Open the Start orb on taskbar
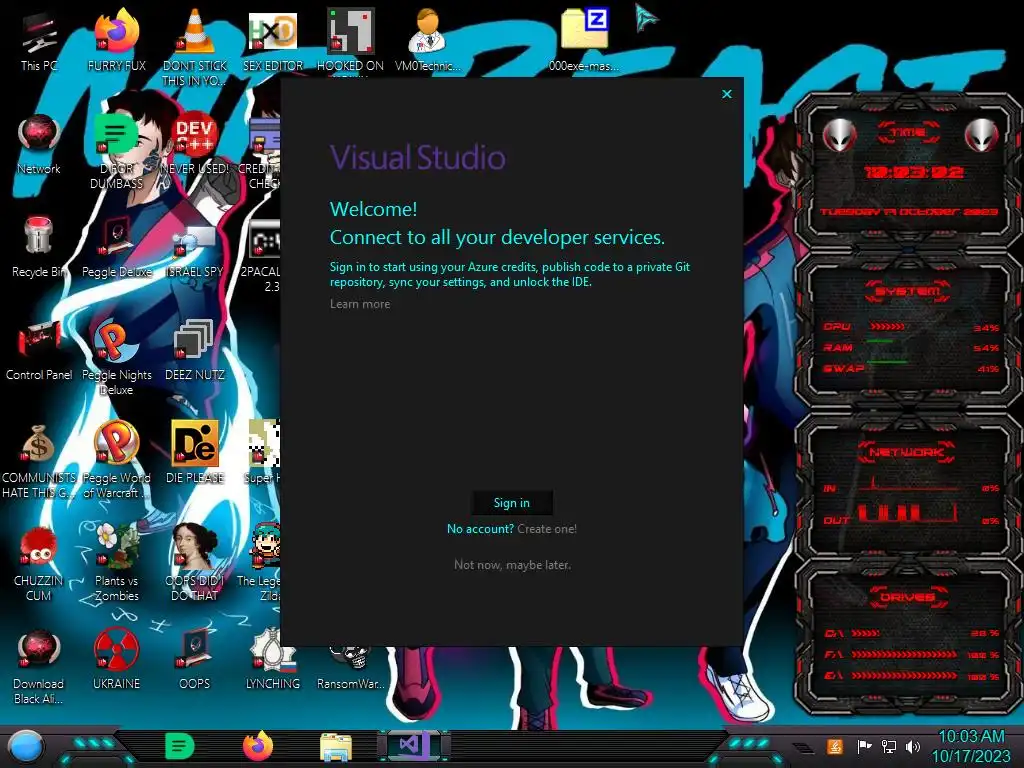The image size is (1024, 768). coord(26,747)
